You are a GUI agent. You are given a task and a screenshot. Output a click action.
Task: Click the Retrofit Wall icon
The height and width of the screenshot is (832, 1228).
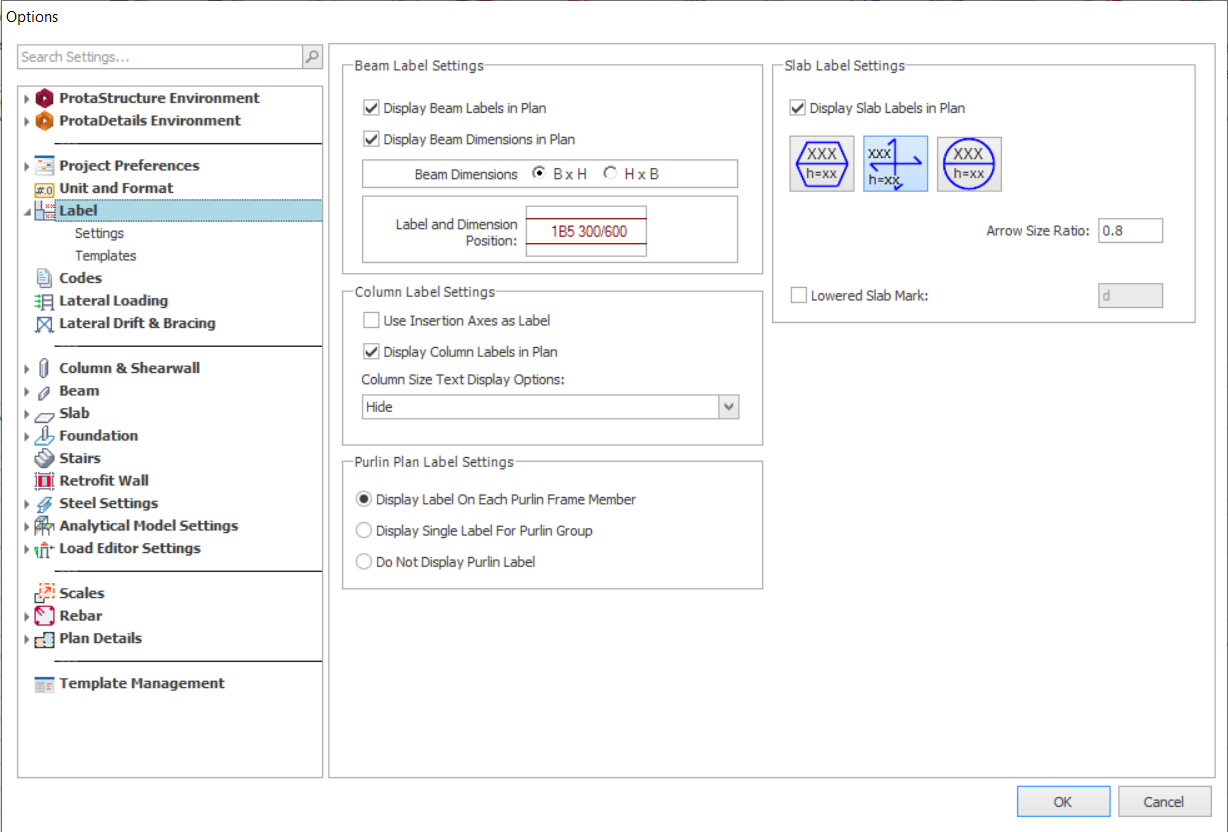point(44,481)
